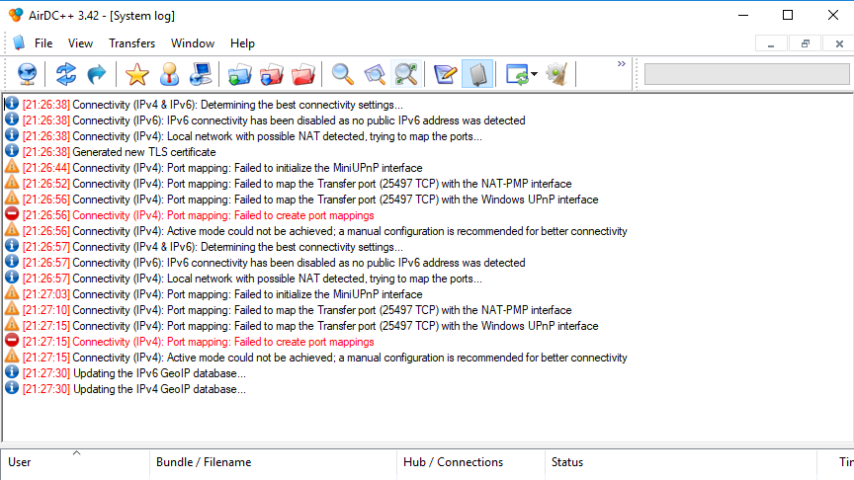Click the Reconnect blue arrows icon
This screenshot has width=854, height=480.
point(66,74)
